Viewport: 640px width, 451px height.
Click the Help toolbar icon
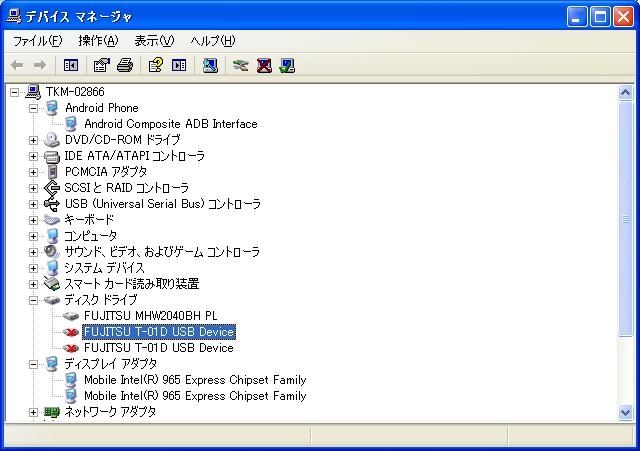pos(156,65)
